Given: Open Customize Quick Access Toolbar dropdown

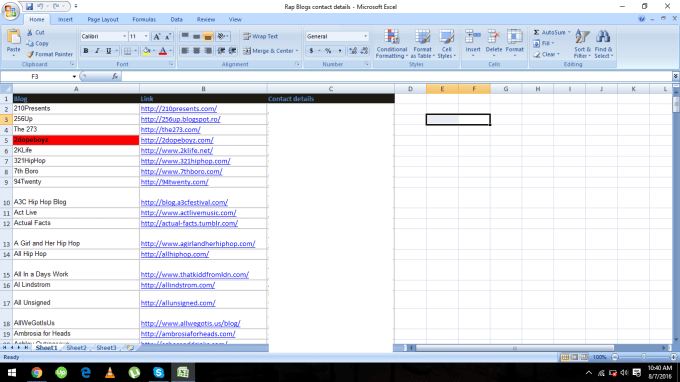Looking at the screenshot, I should [x=76, y=7].
